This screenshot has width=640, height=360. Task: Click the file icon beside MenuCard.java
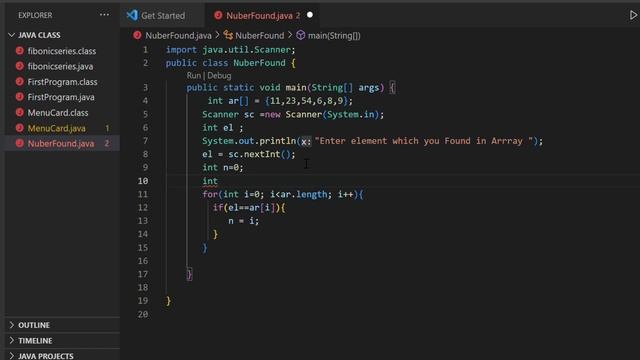(x=20, y=128)
